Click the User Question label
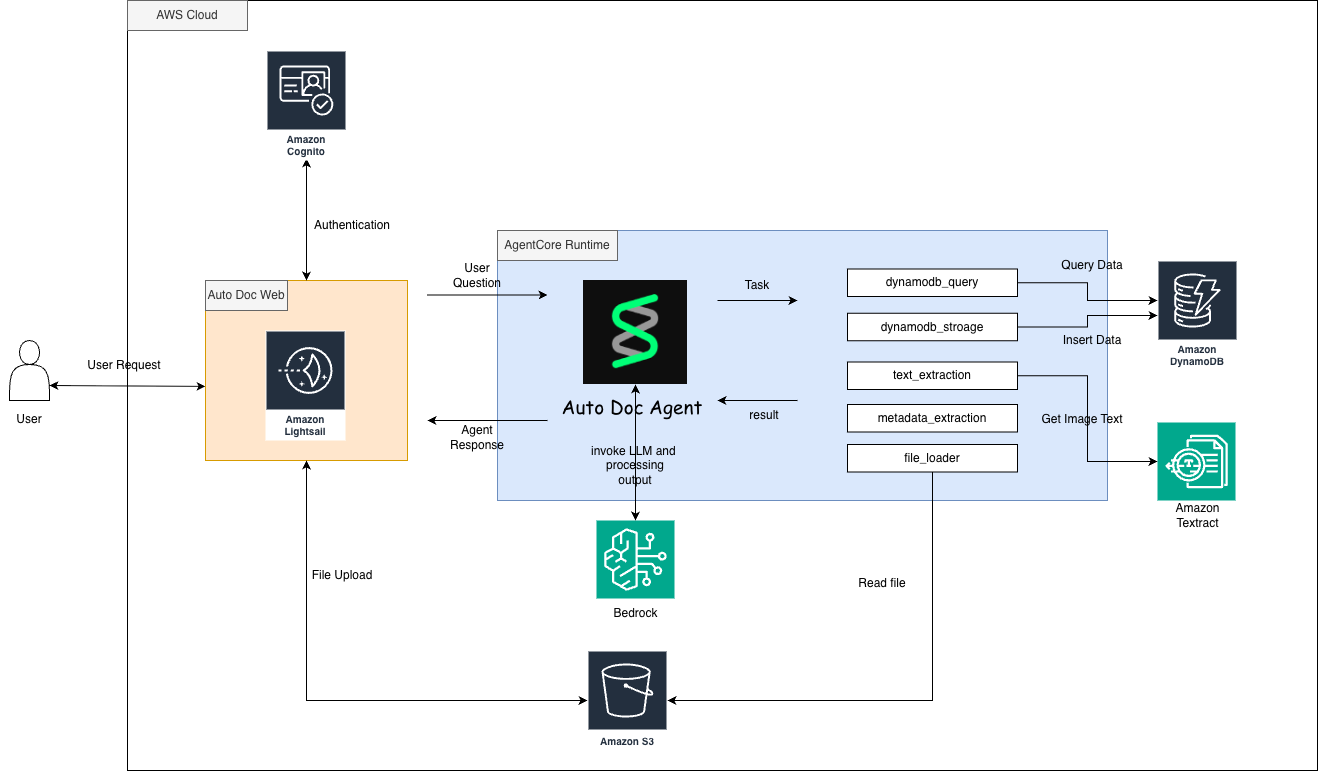This screenshot has width=1319, height=772. click(x=477, y=276)
